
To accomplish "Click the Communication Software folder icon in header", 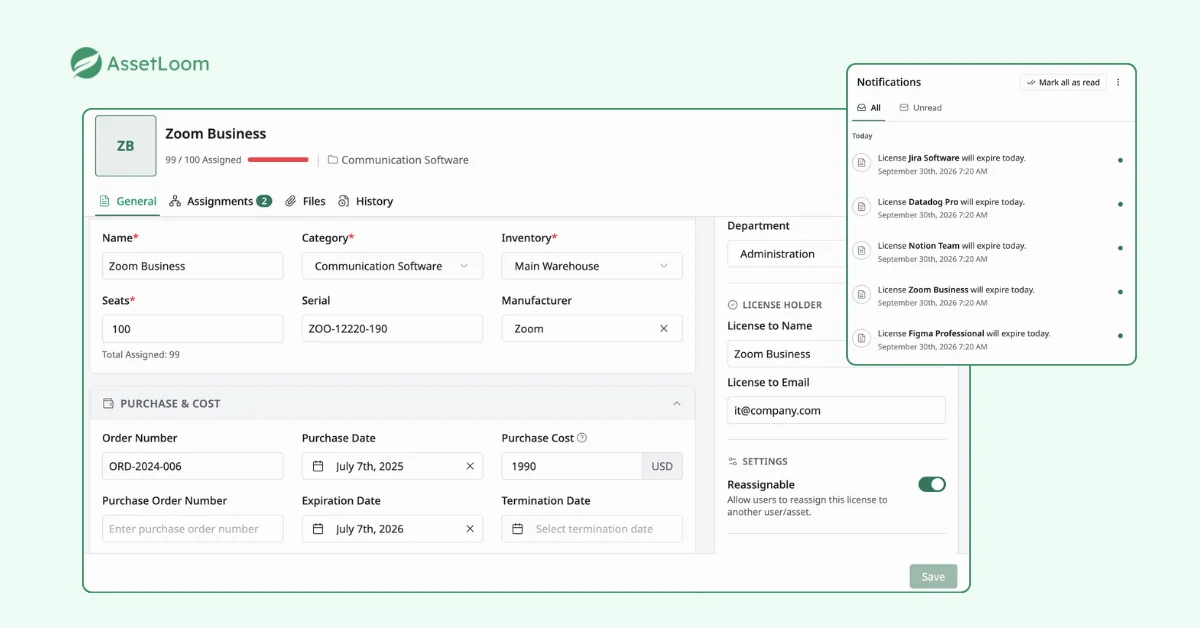I will pyautogui.click(x=333, y=160).
